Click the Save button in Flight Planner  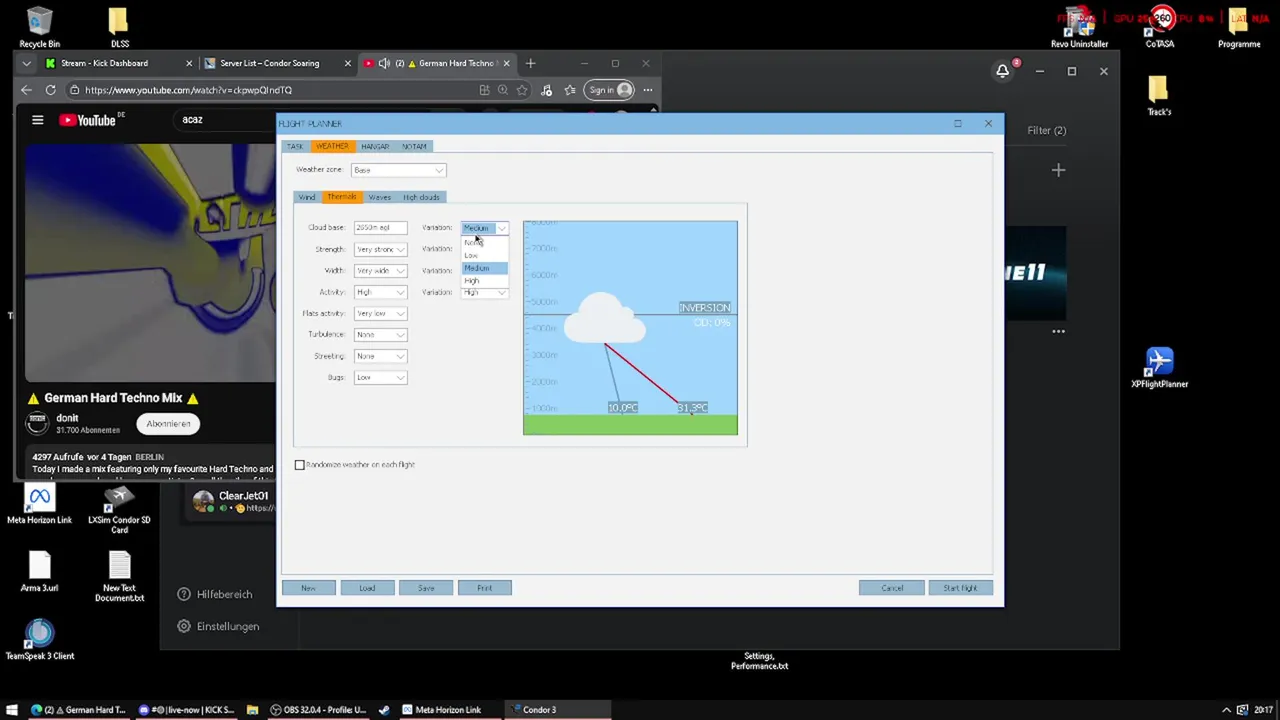point(426,588)
